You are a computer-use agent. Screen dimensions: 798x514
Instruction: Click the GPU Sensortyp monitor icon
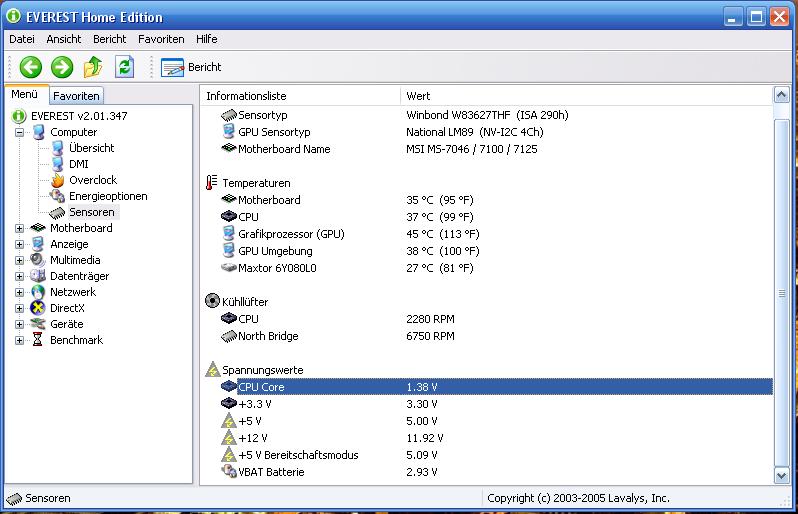coord(229,132)
